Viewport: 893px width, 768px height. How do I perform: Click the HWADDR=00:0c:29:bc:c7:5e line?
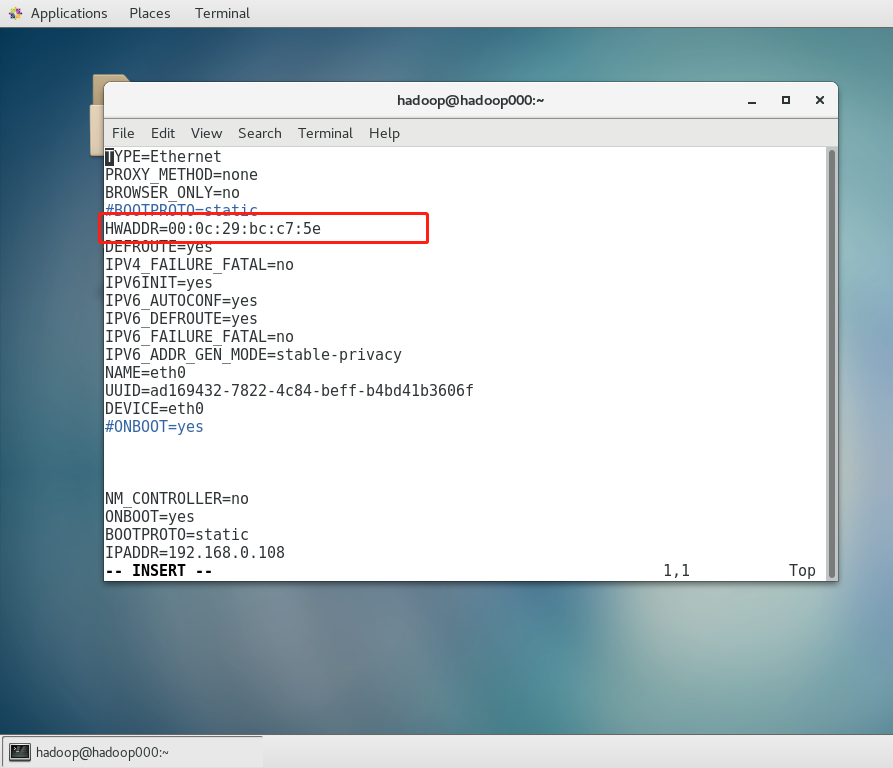212,229
